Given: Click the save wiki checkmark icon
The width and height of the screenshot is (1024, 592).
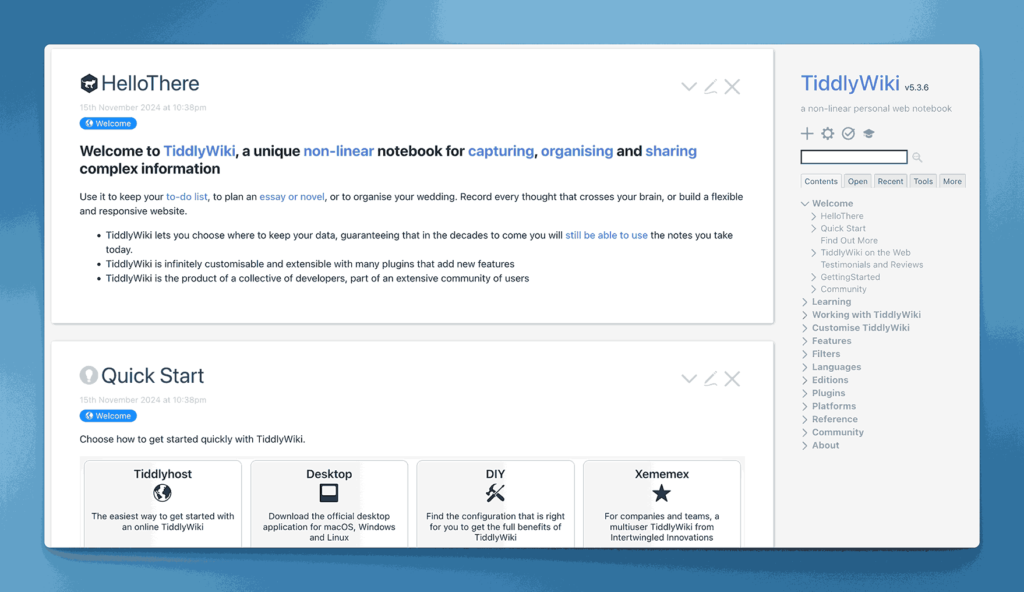Looking at the screenshot, I should pyautogui.click(x=848, y=133).
